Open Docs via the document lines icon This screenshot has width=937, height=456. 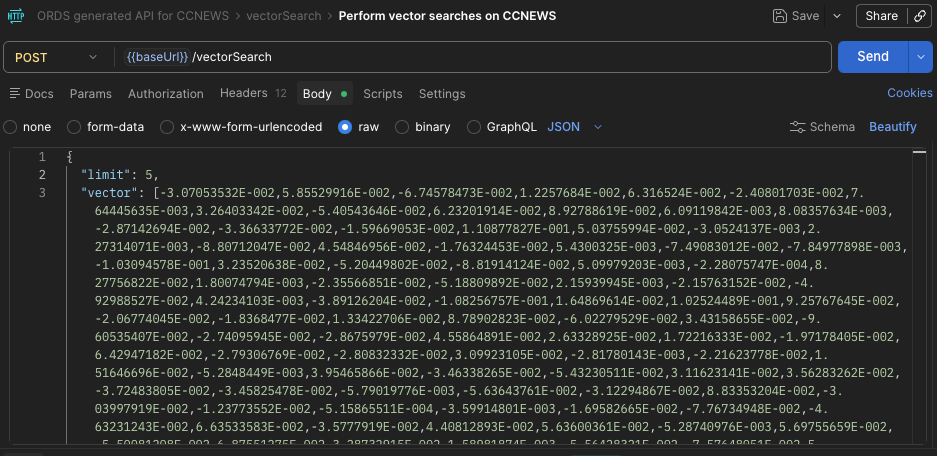pyautogui.click(x=14, y=94)
